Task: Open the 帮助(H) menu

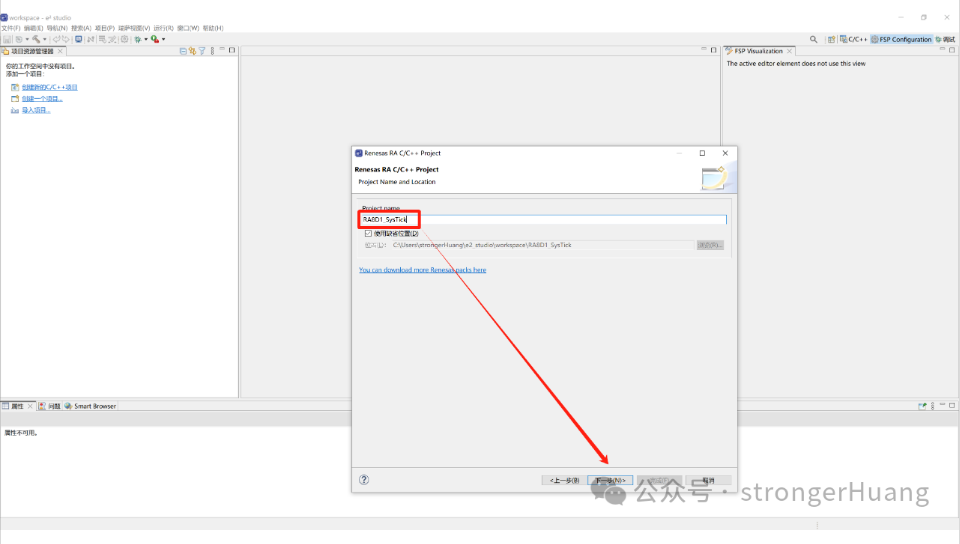Action: tap(213, 28)
